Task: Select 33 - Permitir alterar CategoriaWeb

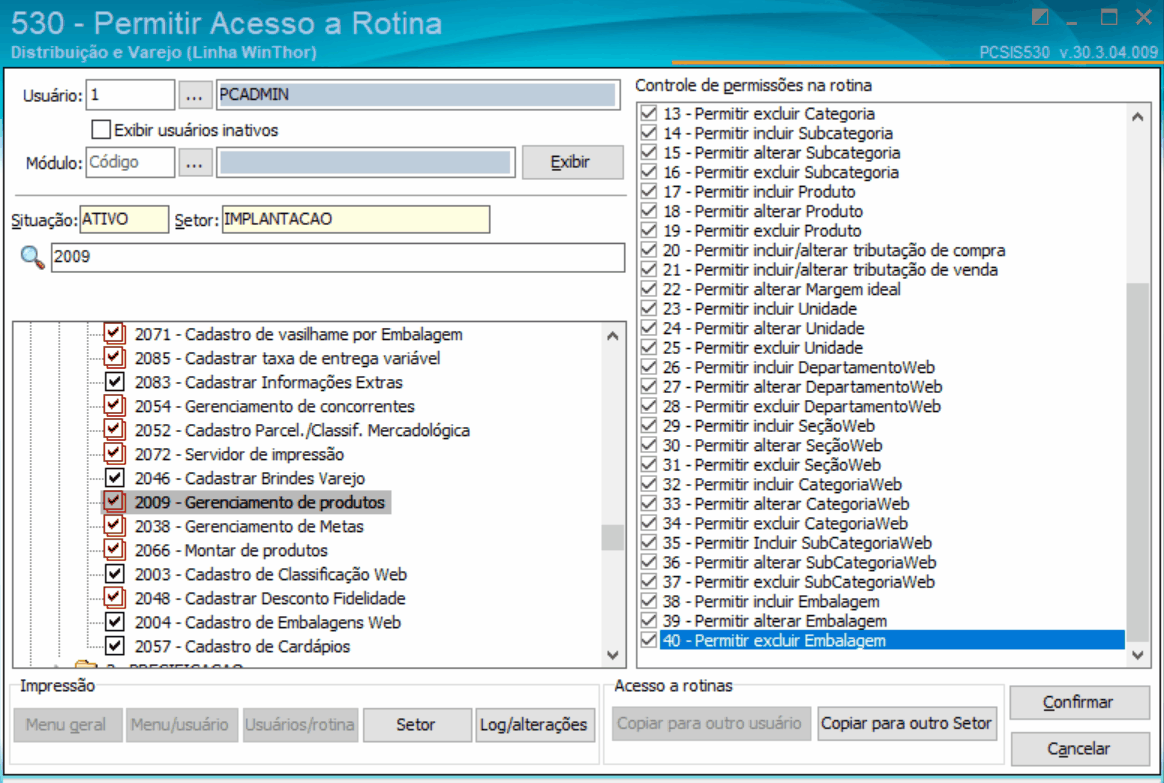Action: click(785, 504)
